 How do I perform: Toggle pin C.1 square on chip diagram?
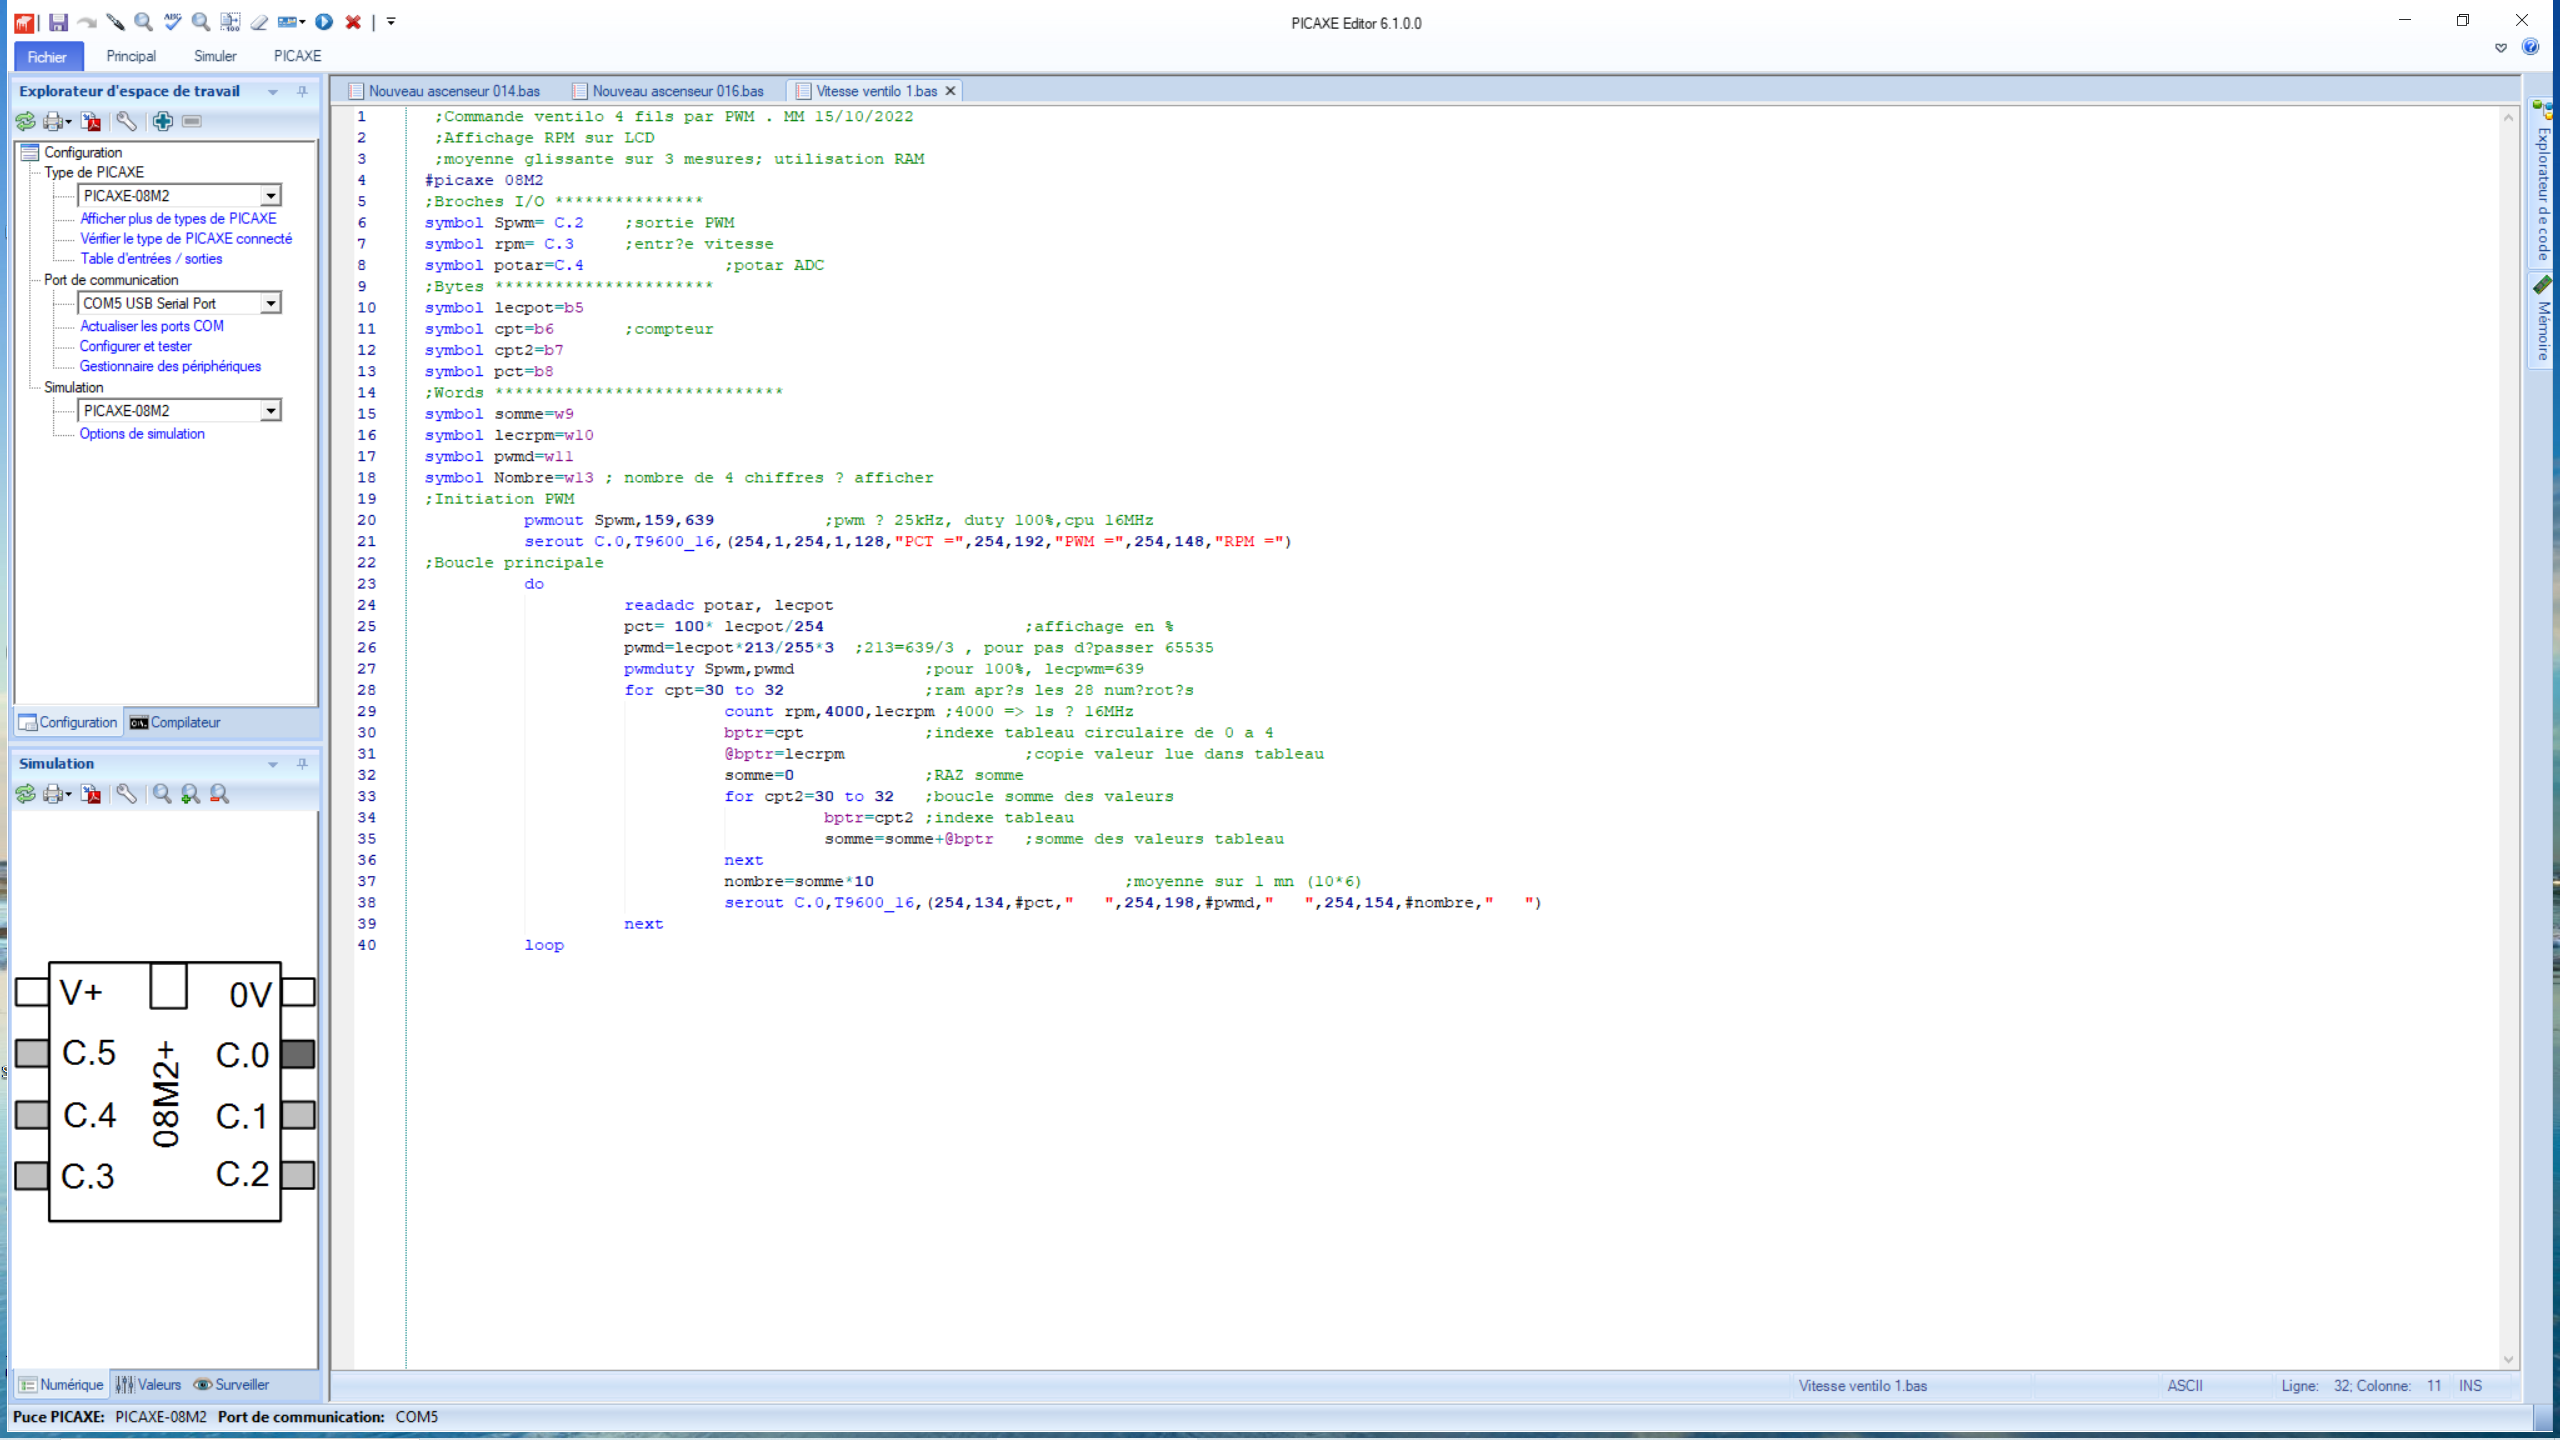(298, 1114)
